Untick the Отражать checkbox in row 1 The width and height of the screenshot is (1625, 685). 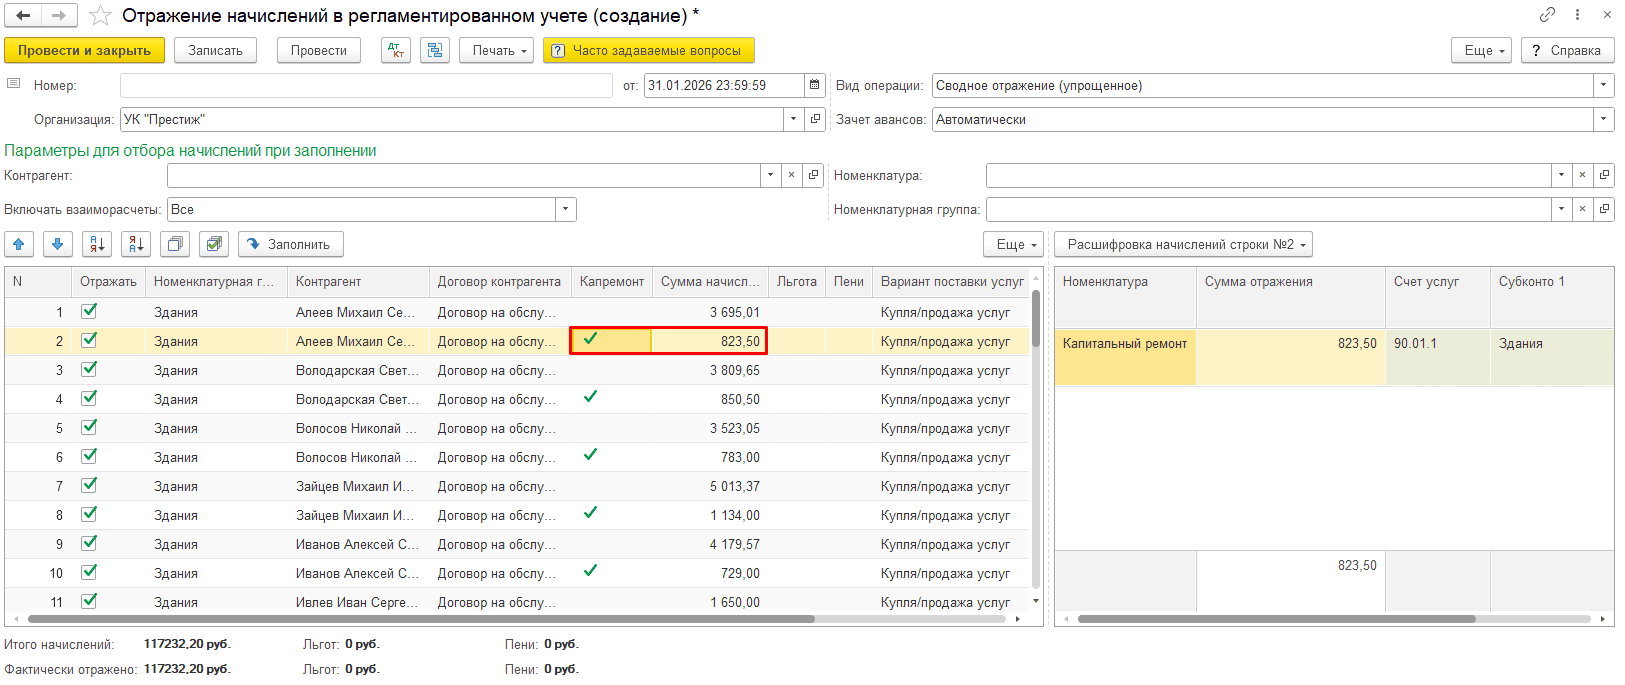tap(89, 311)
